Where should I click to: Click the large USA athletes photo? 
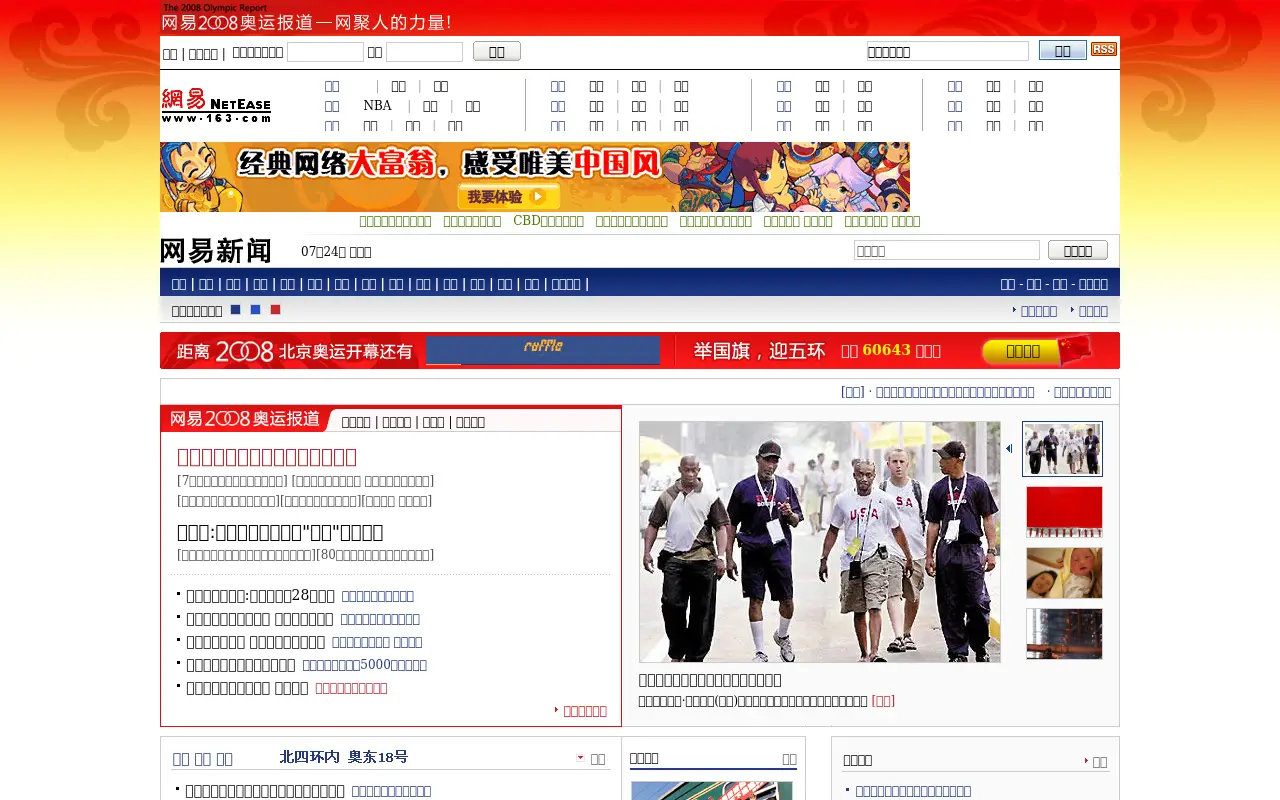pyautogui.click(x=820, y=542)
